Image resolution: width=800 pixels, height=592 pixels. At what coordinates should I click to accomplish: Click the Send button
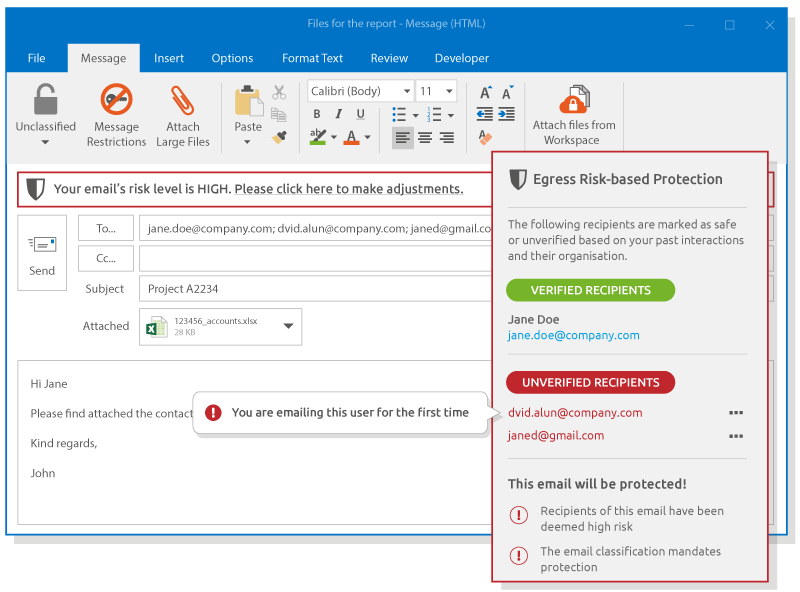click(x=42, y=253)
